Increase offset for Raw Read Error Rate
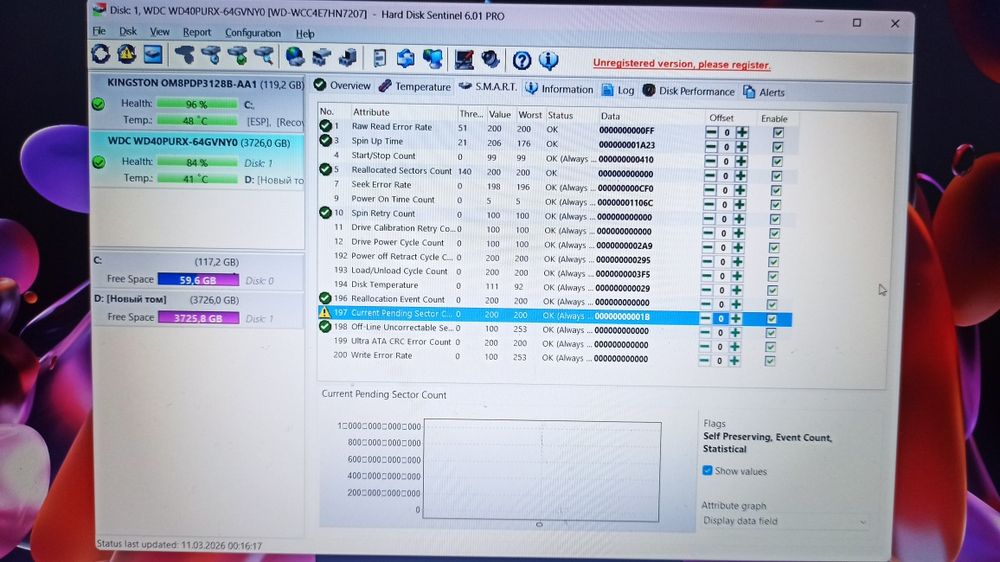 742,133
